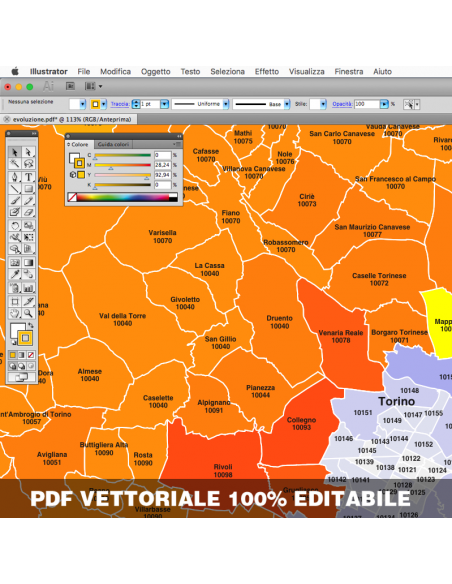Activate None mode button in tools panel
452x584 pixels.
pos(31,355)
